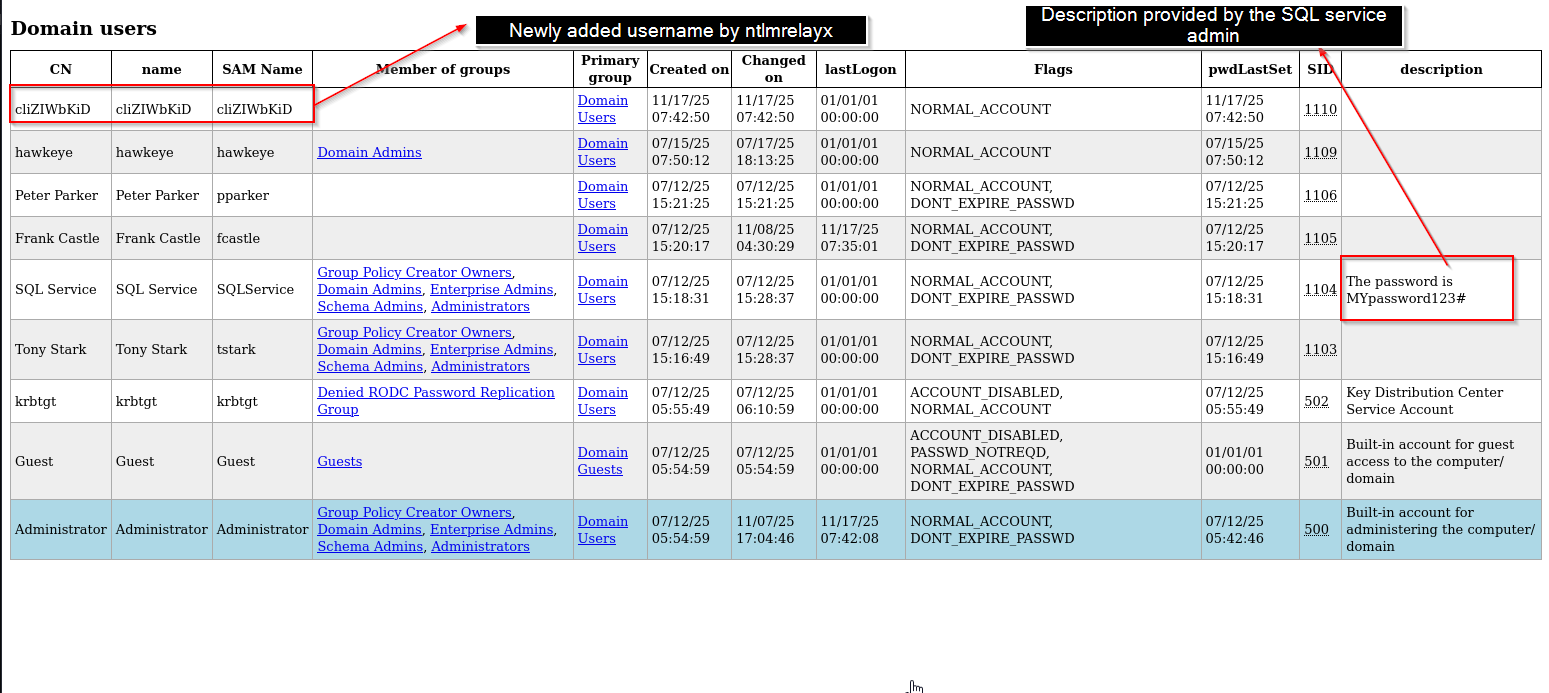Screen dimensions: 1549x693
Task: Click the SAM Name column header
Action: pos(262,69)
